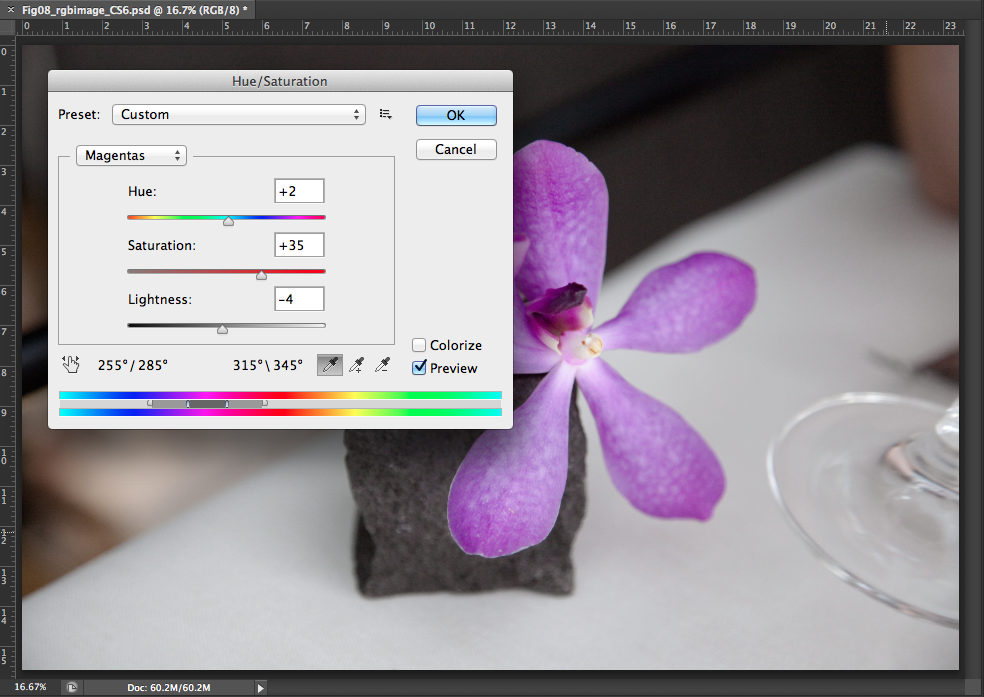Close the Fig08_rgbimage_CS6.psd document tab
Image resolution: width=984 pixels, height=697 pixels.
pos(11,8)
